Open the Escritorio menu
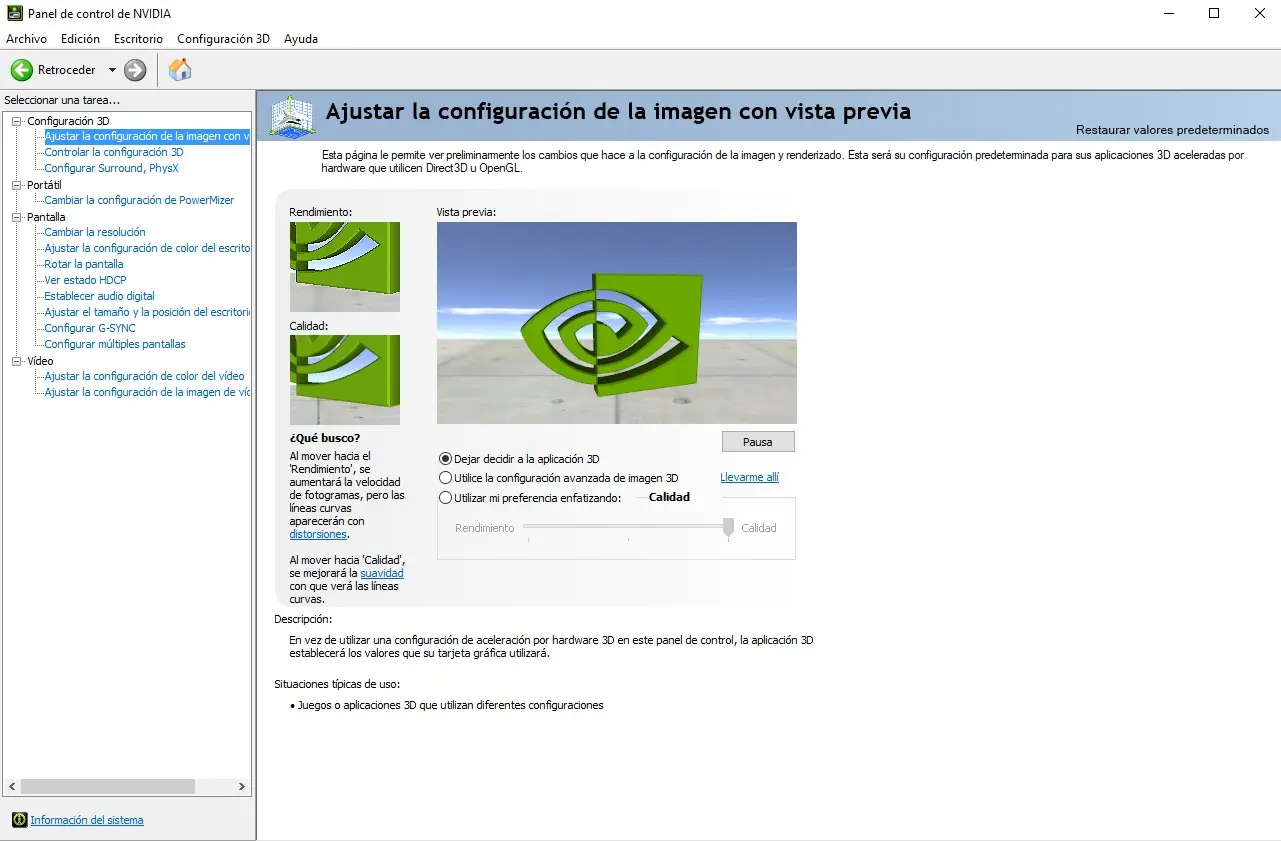Image resolution: width=1281 pixels, height=841 pixels. pyautogui.click(x=138, y=39)
